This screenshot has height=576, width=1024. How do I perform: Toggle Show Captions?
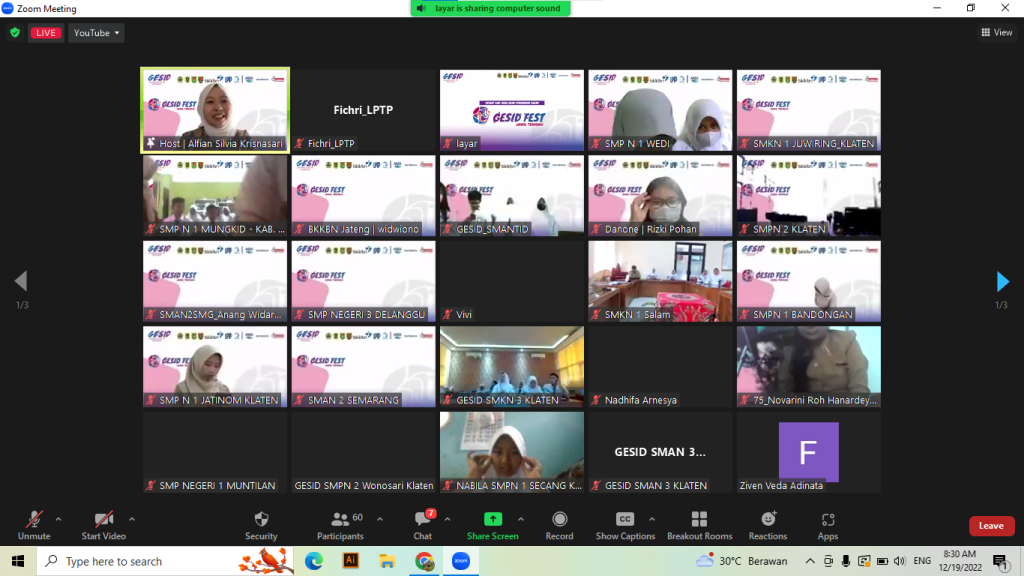coord(625,520)
